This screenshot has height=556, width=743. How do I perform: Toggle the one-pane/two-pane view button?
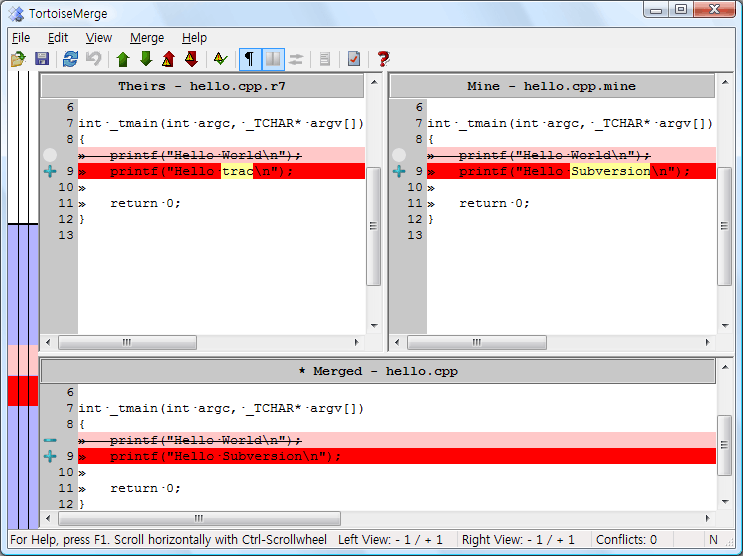tap(273, 60)
